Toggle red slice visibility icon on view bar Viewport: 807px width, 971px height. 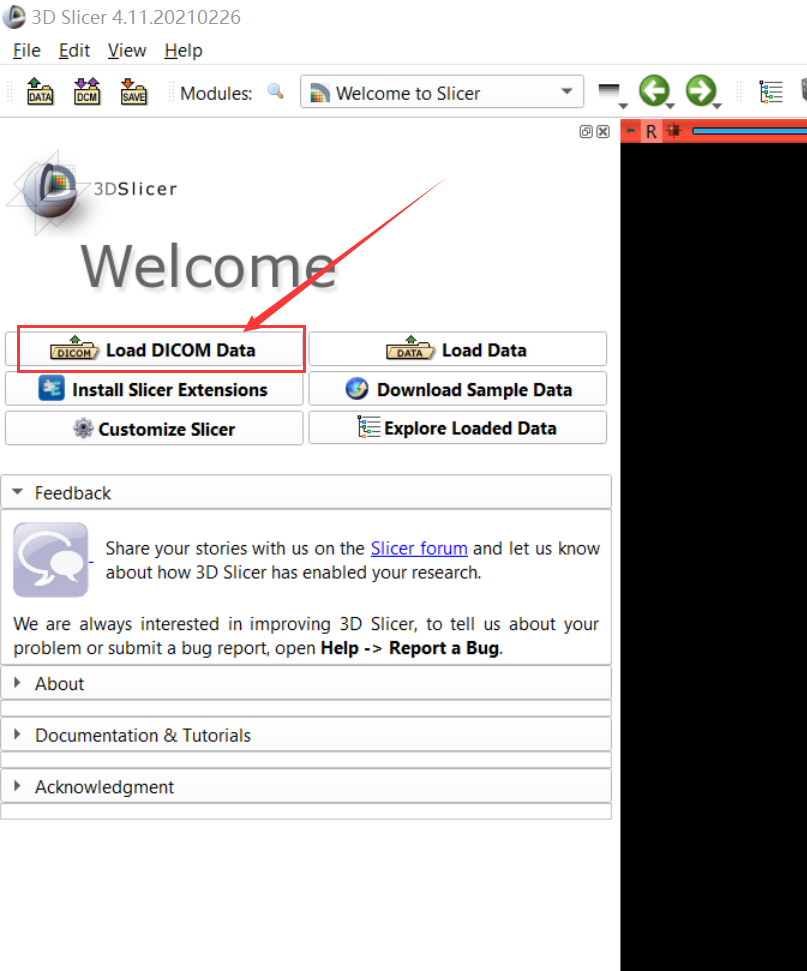[x=673, y=131]
